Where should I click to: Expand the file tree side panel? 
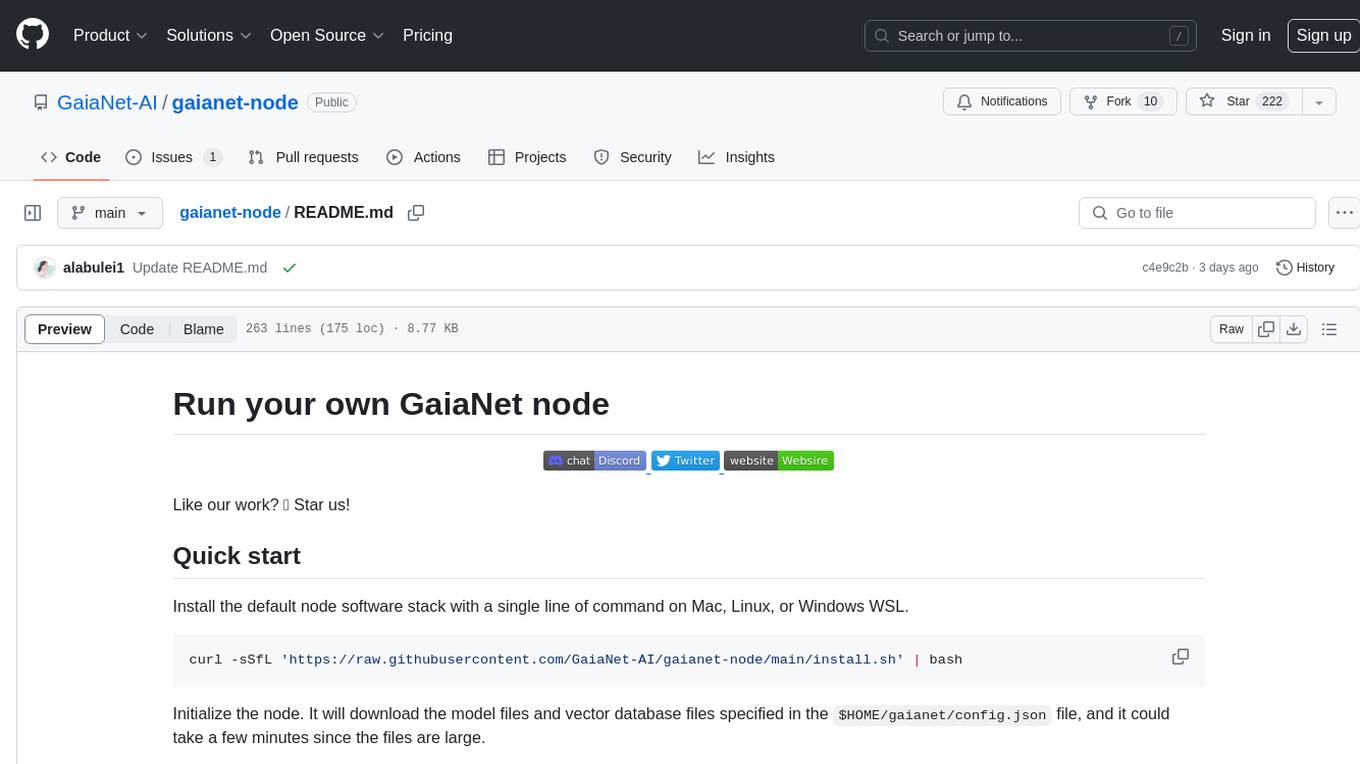32,213
